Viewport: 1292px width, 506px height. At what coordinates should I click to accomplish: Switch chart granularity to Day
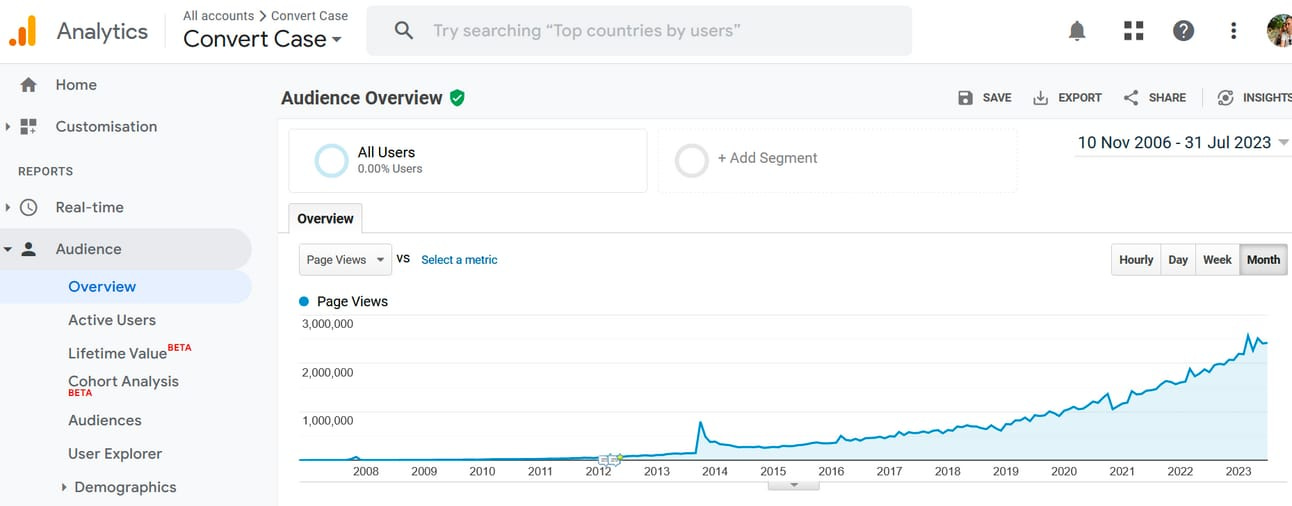pyautogui.click(x=1178, y=260)
